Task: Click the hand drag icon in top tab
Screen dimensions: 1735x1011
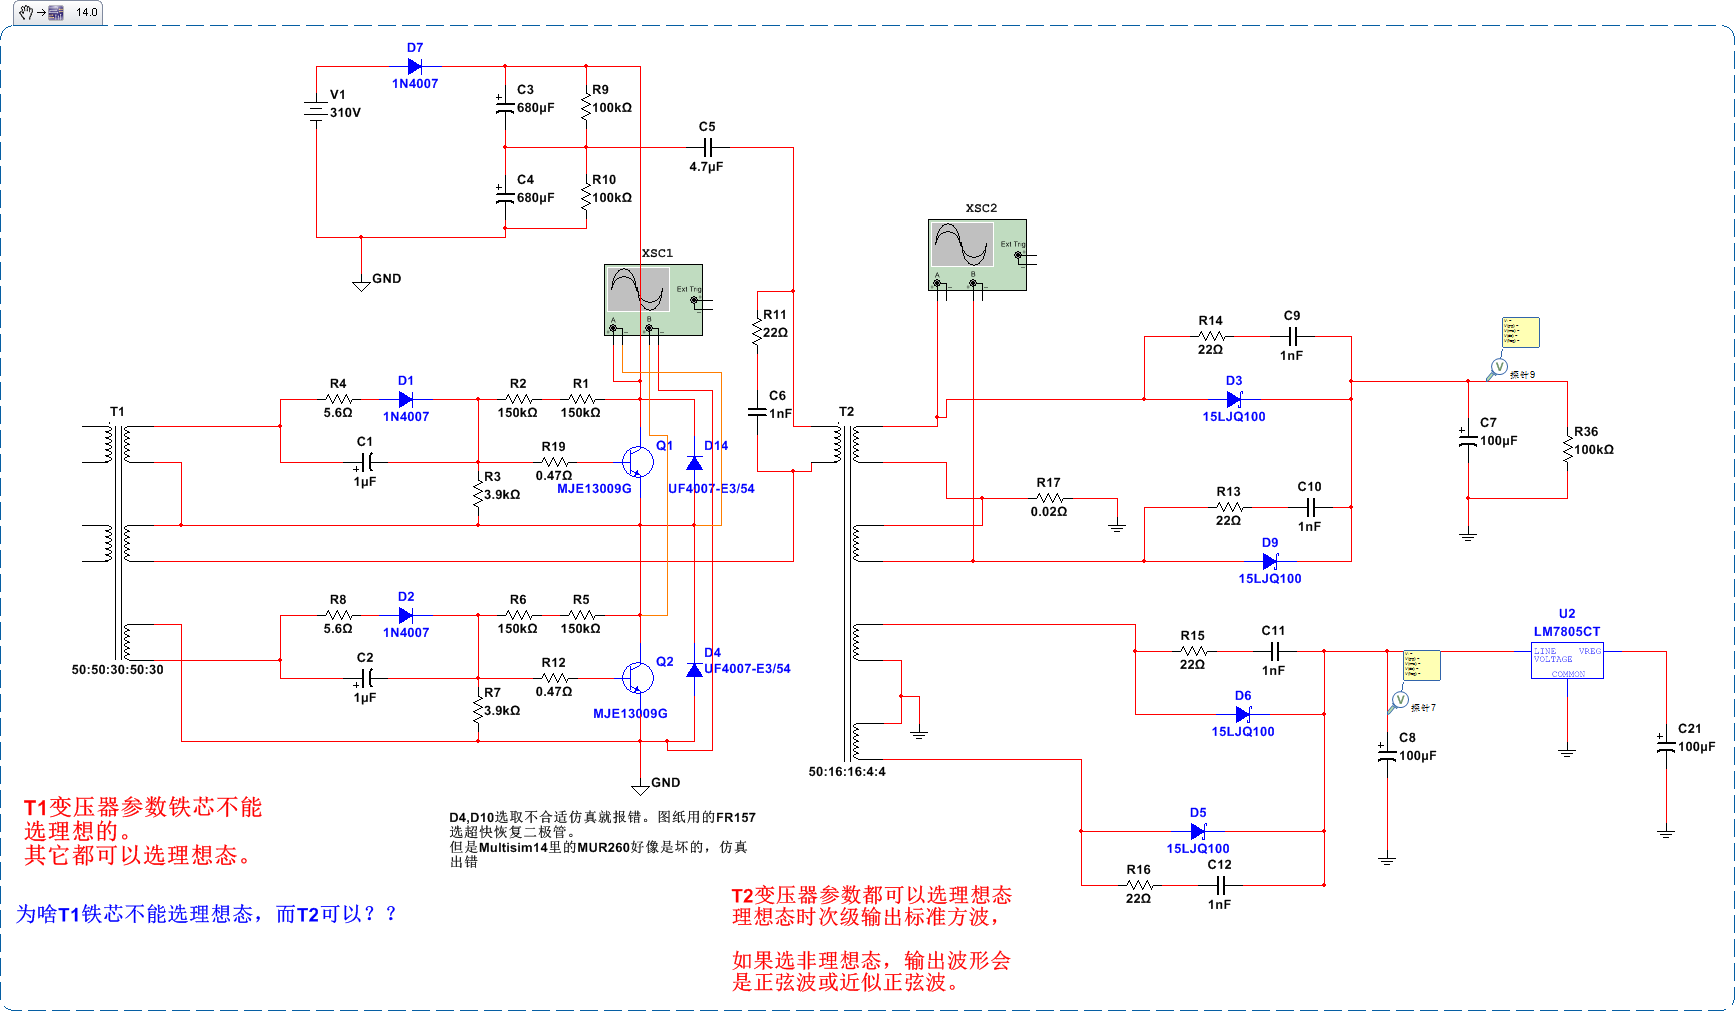Action: click(26, 12)
